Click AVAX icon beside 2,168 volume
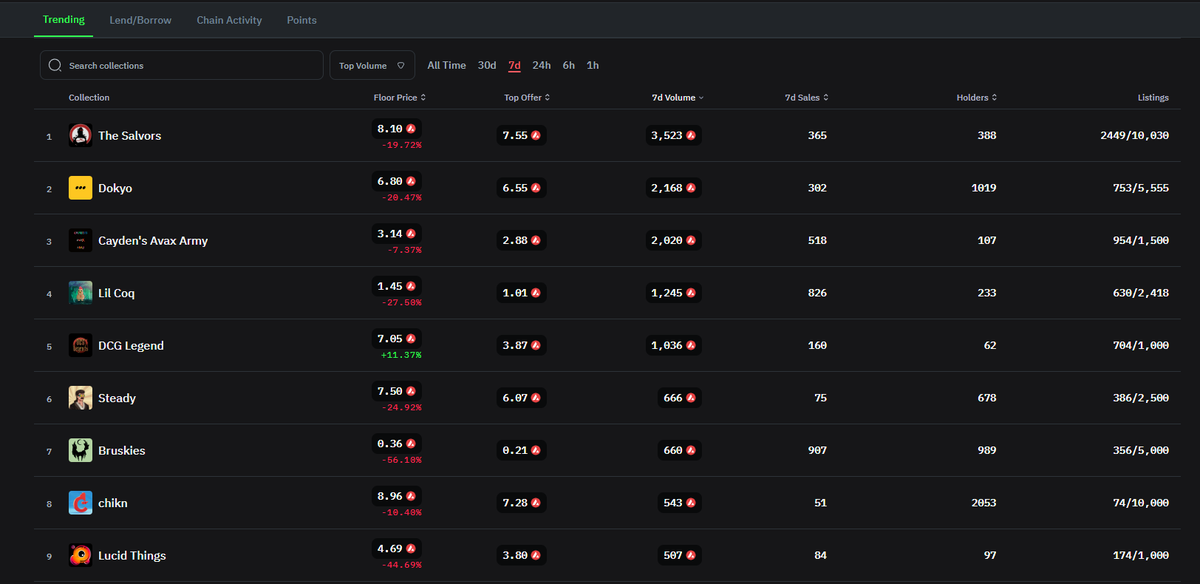The image size is (1200, 584). (x=691, y=188)
